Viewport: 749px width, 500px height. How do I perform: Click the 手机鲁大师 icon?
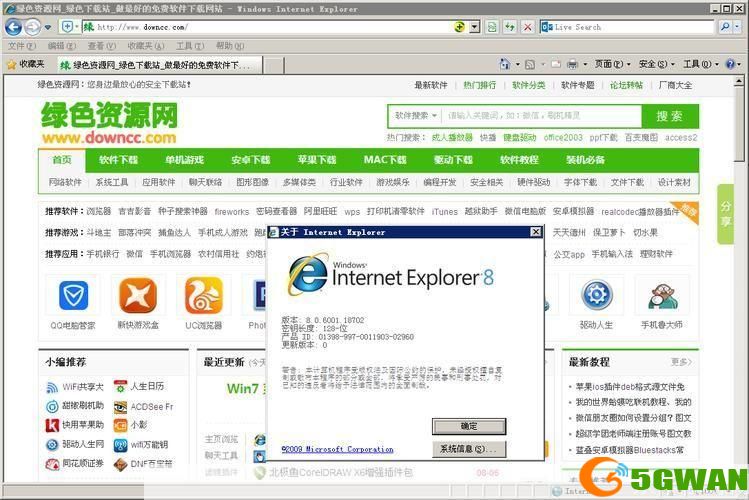click(662, 296)
